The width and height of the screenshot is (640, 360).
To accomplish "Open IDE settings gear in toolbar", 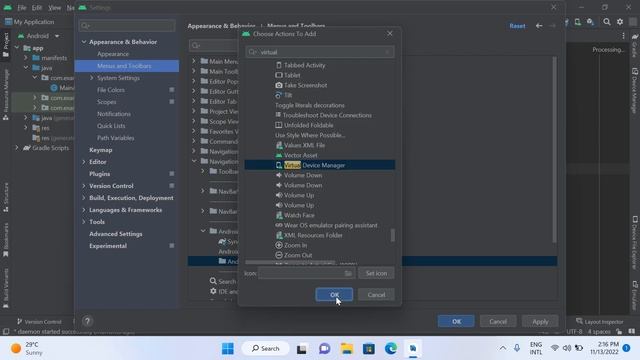I will point(620,22).
